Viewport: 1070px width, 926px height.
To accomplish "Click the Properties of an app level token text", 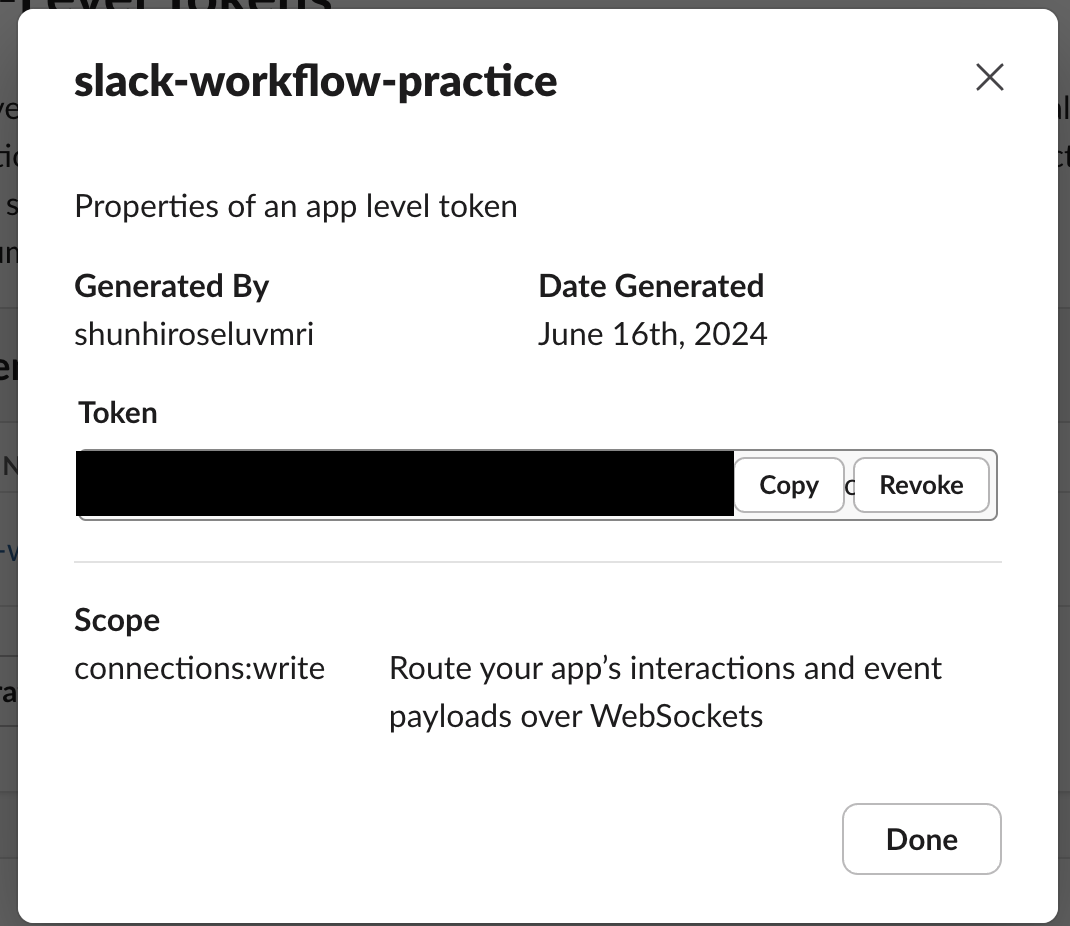I will pos(295,206).
